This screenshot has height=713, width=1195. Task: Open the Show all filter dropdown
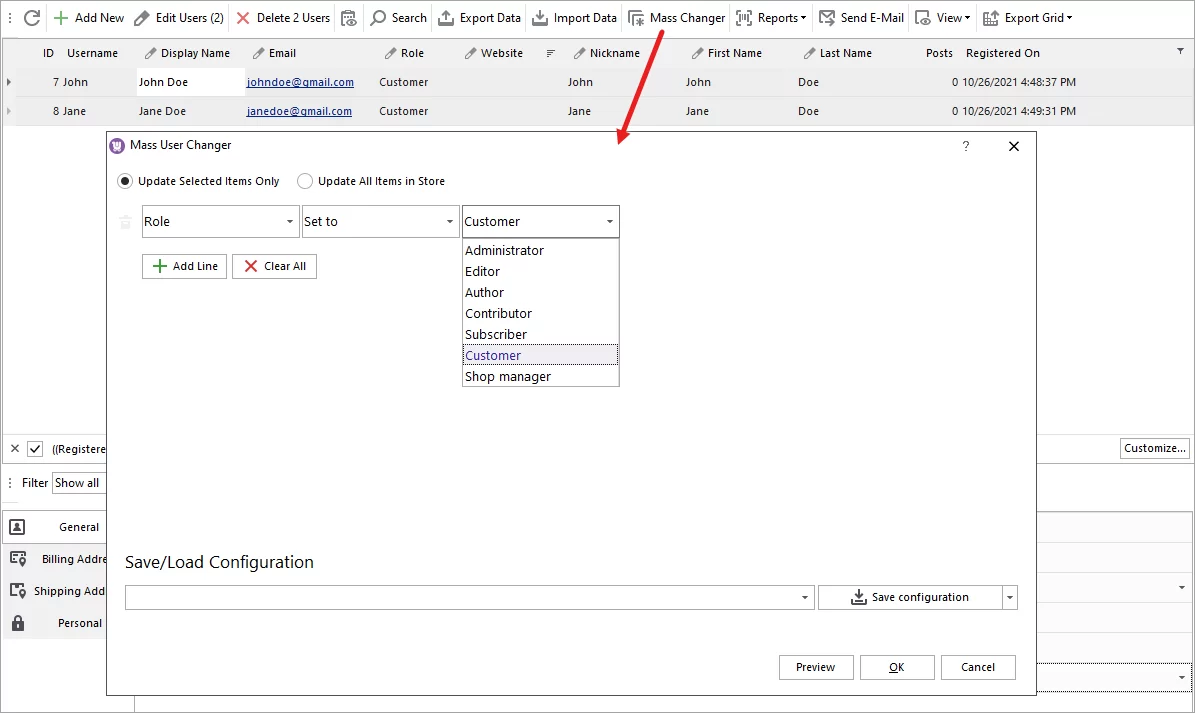[x=78, y=482]
